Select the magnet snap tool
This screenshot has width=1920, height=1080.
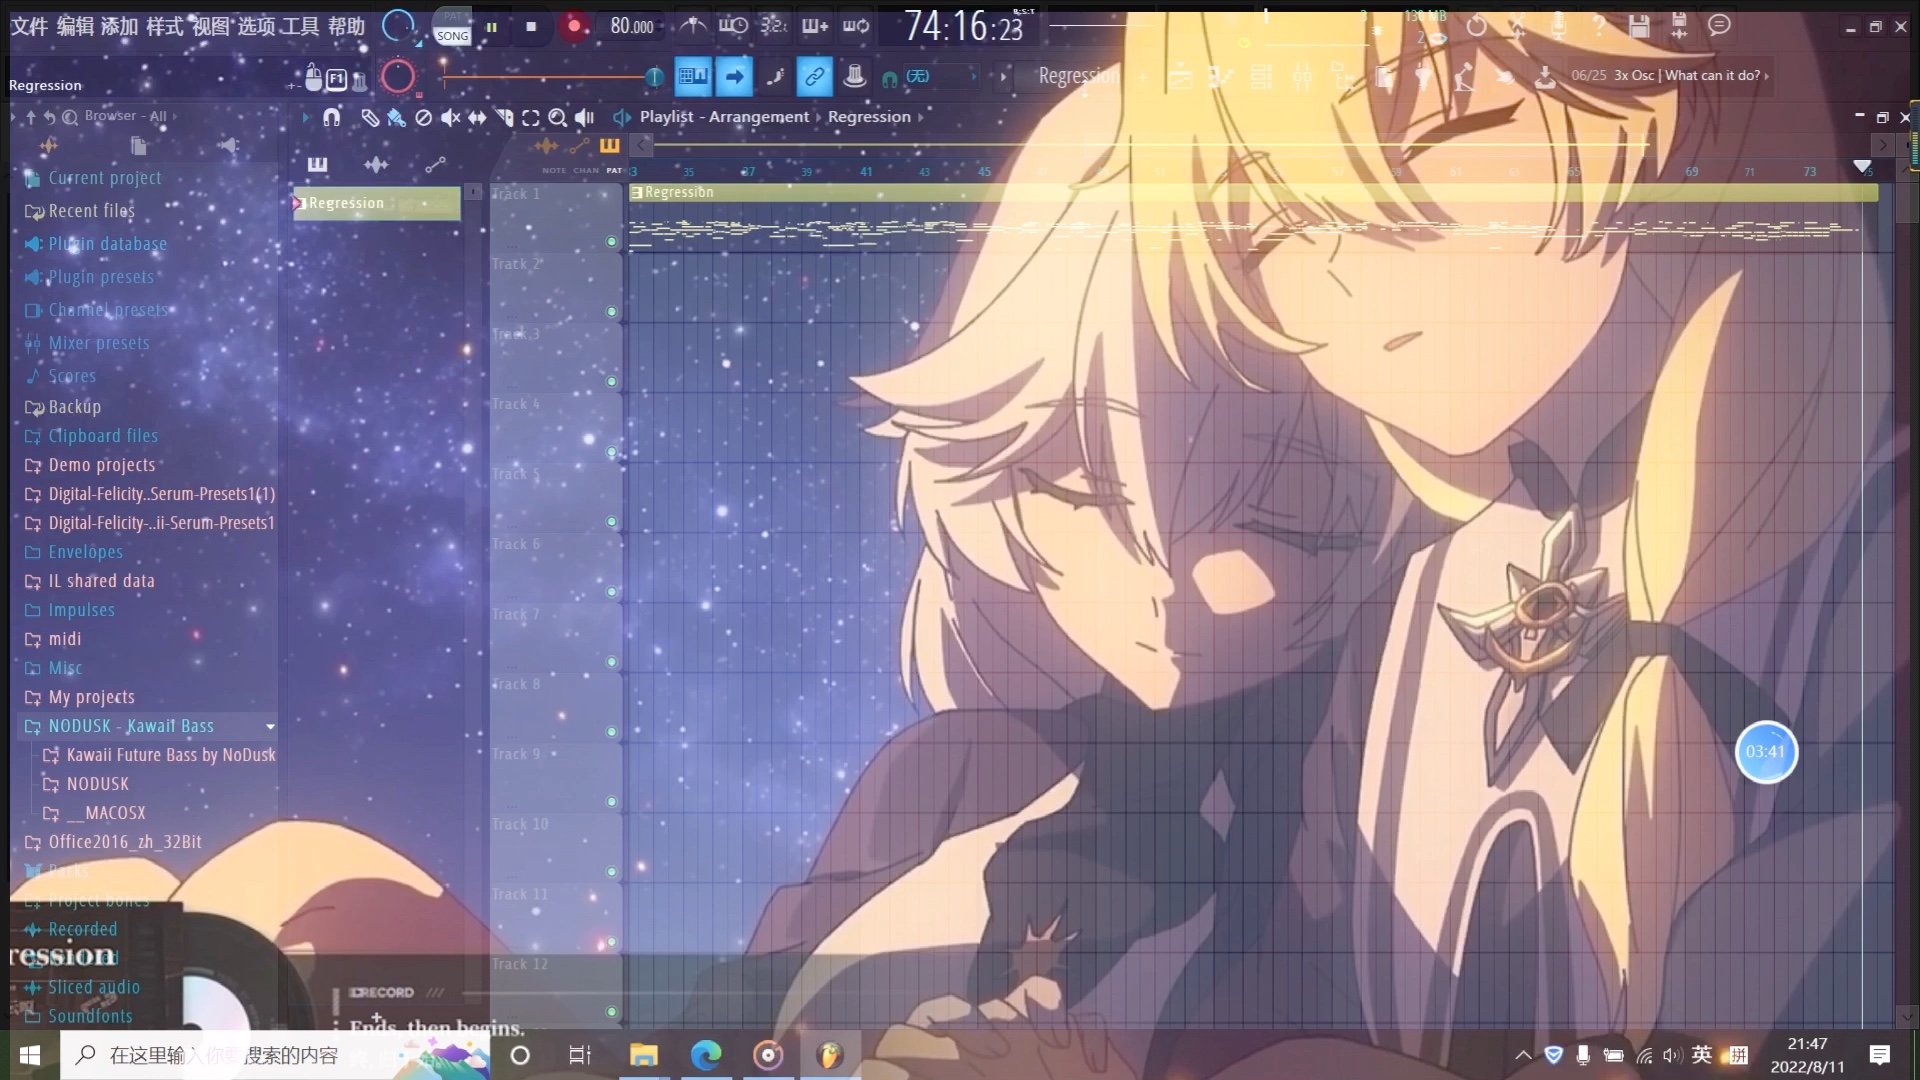[331, 117]
